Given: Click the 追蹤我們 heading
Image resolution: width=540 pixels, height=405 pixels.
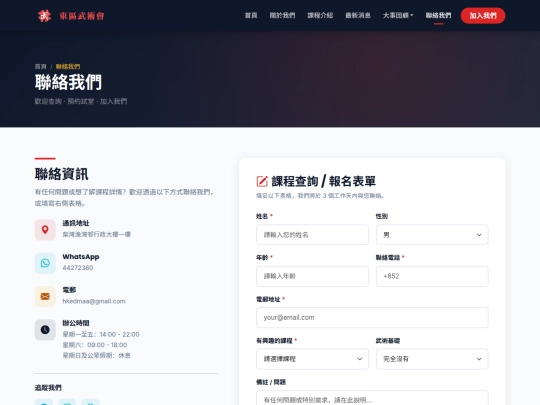Looking at the screenshot, I should (x=48, y=388).
